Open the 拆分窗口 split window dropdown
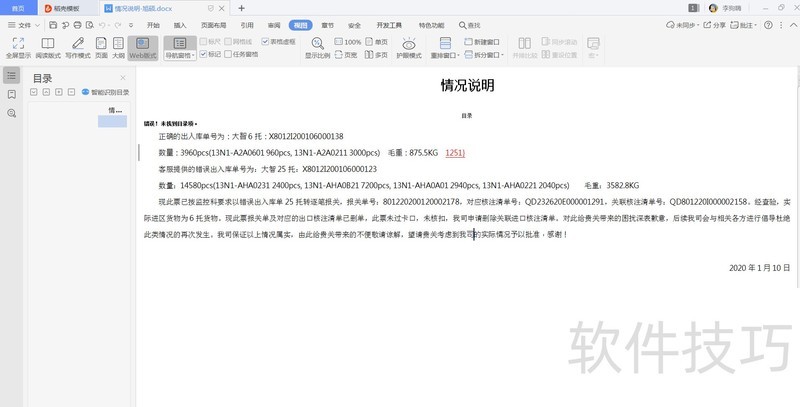Image resolution: width=800 pixels, height=407 pixels. point(484,55)
